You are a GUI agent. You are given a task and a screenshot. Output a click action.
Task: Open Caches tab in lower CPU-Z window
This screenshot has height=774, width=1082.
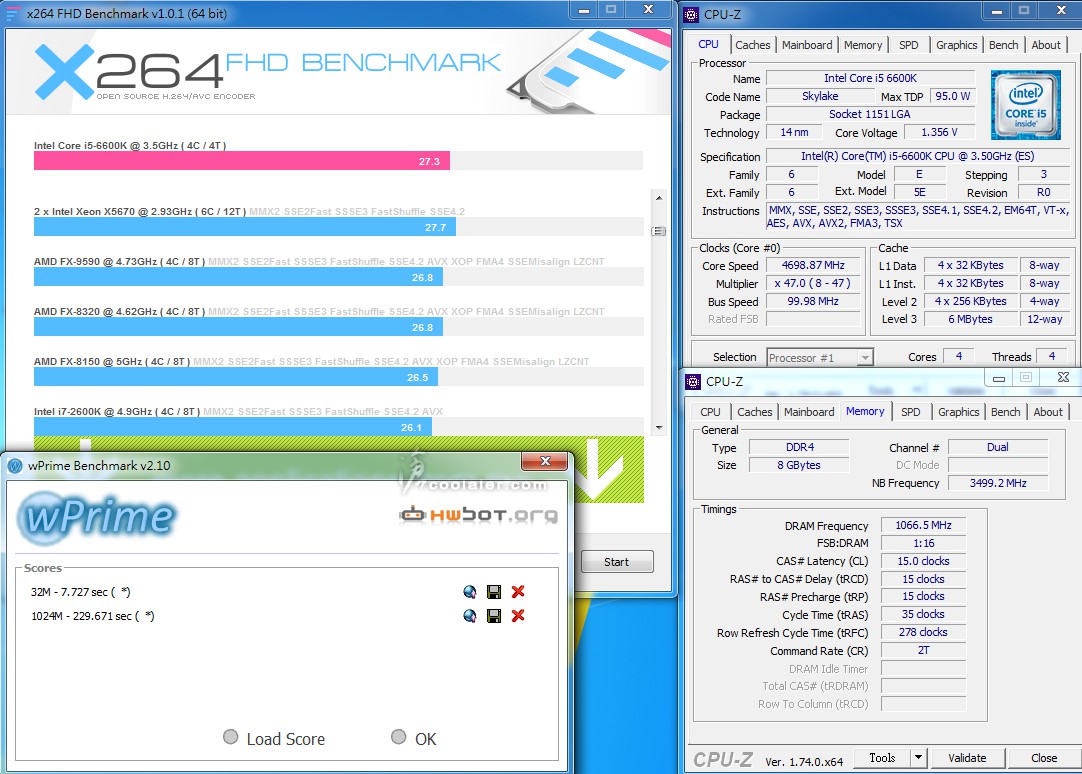tap(754, 412)
